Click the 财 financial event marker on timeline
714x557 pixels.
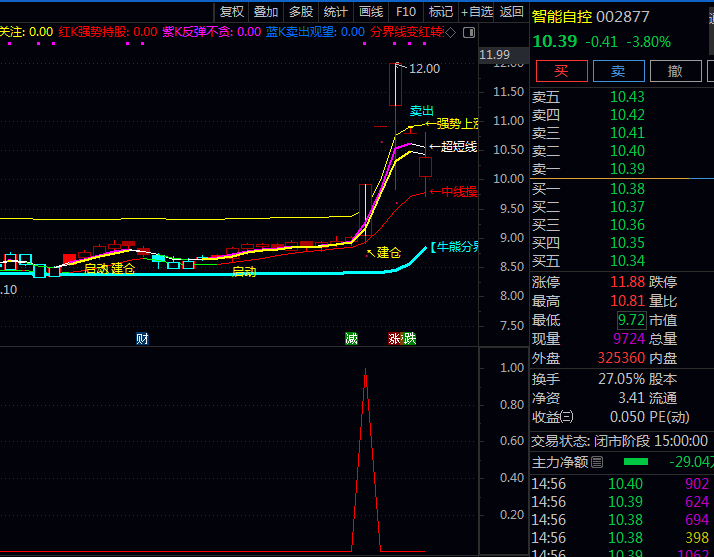[x=142, y=339]
